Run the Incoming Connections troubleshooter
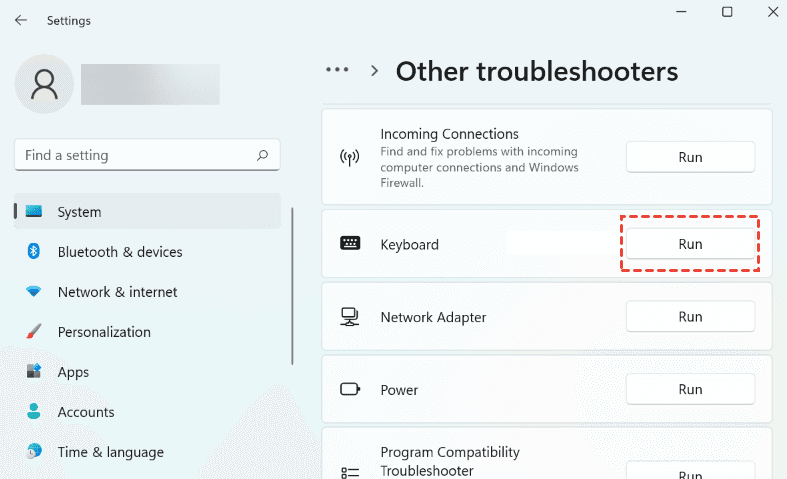Viewport: 787px width, 479px height. pos(690,157)
